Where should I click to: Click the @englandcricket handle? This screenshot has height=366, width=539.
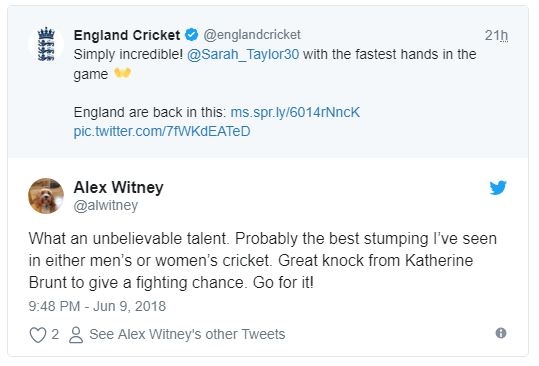[x=252, y=35]
